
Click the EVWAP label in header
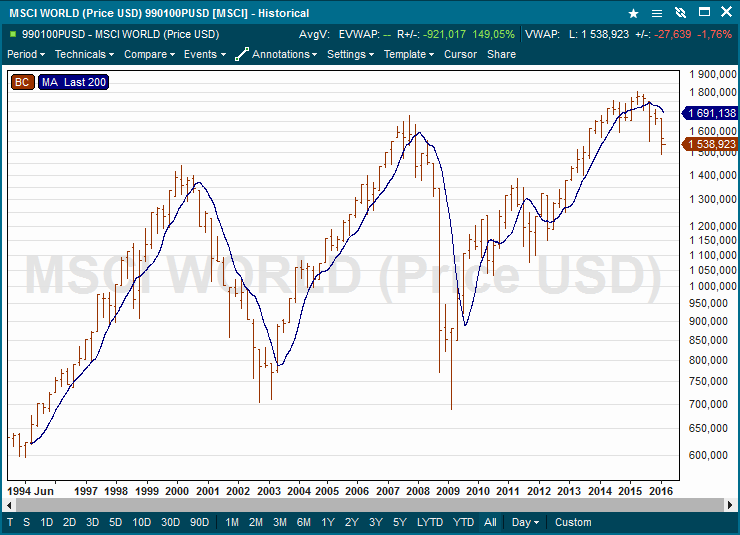359,34
